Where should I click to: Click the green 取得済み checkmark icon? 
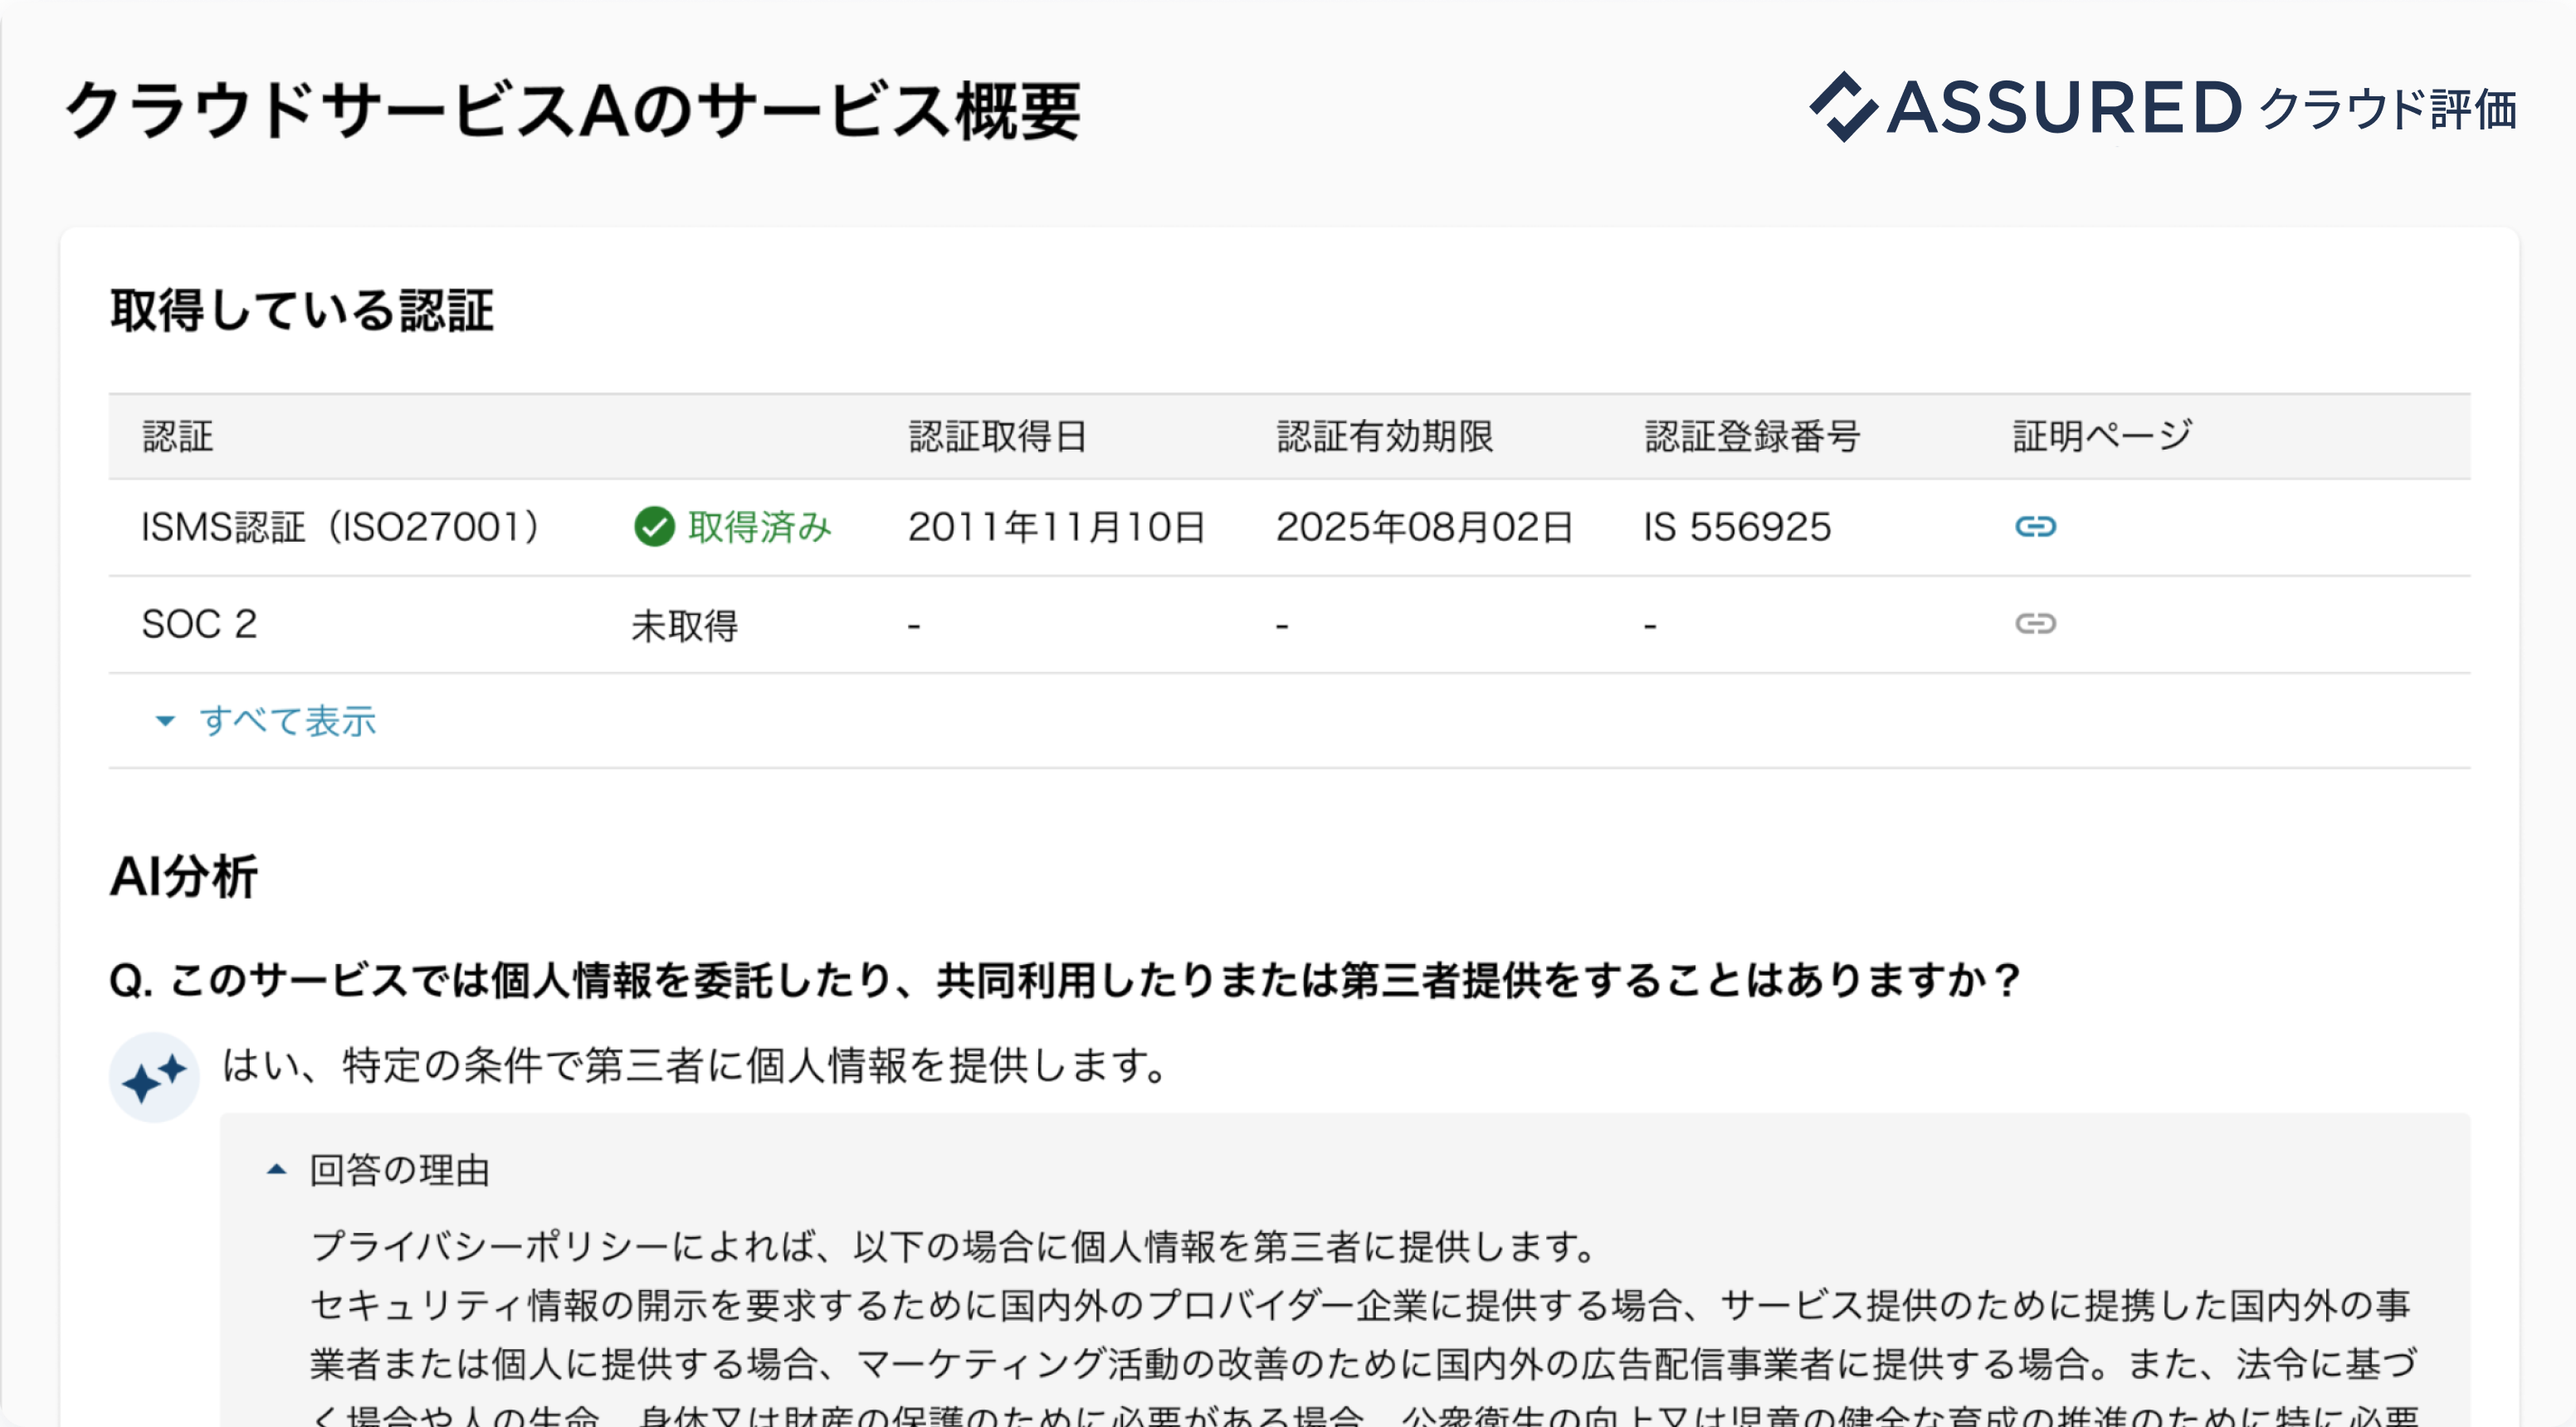point(654,527)
